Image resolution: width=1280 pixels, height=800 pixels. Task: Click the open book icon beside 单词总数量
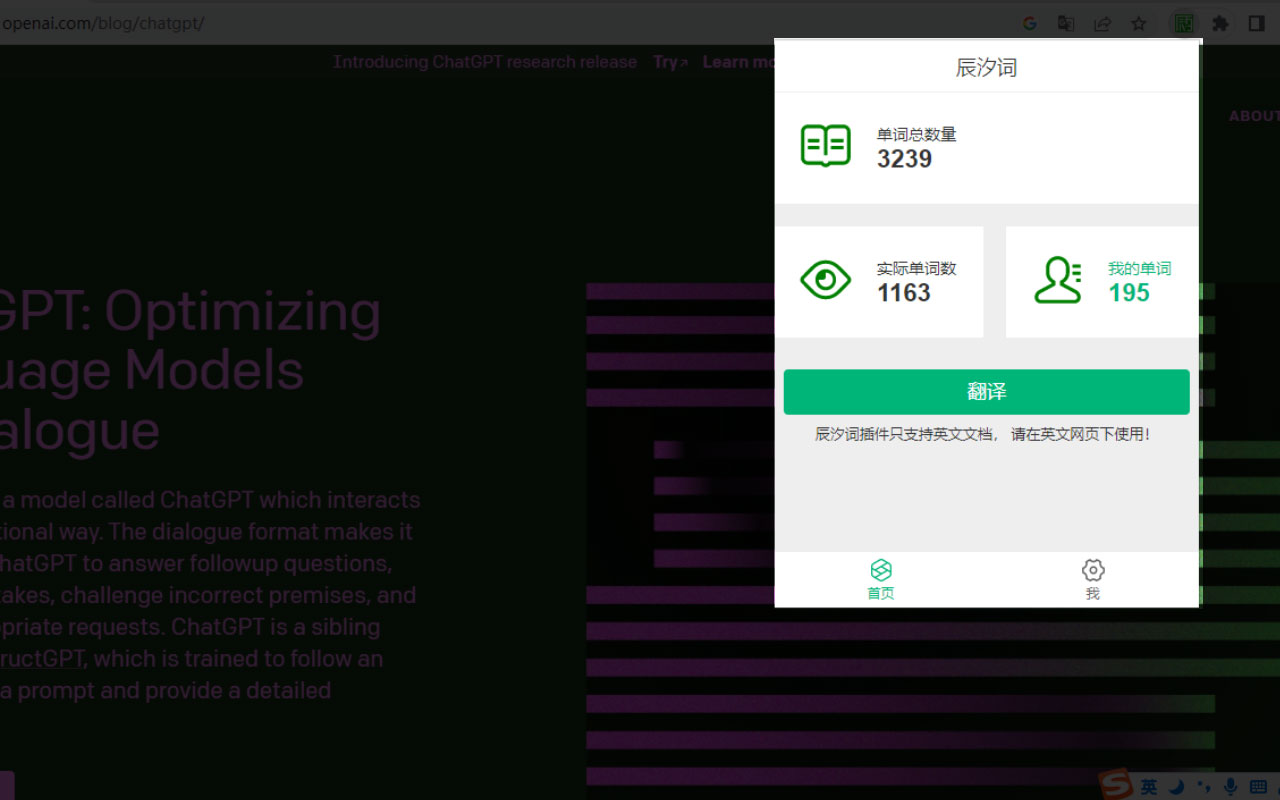tap(826, 146)
